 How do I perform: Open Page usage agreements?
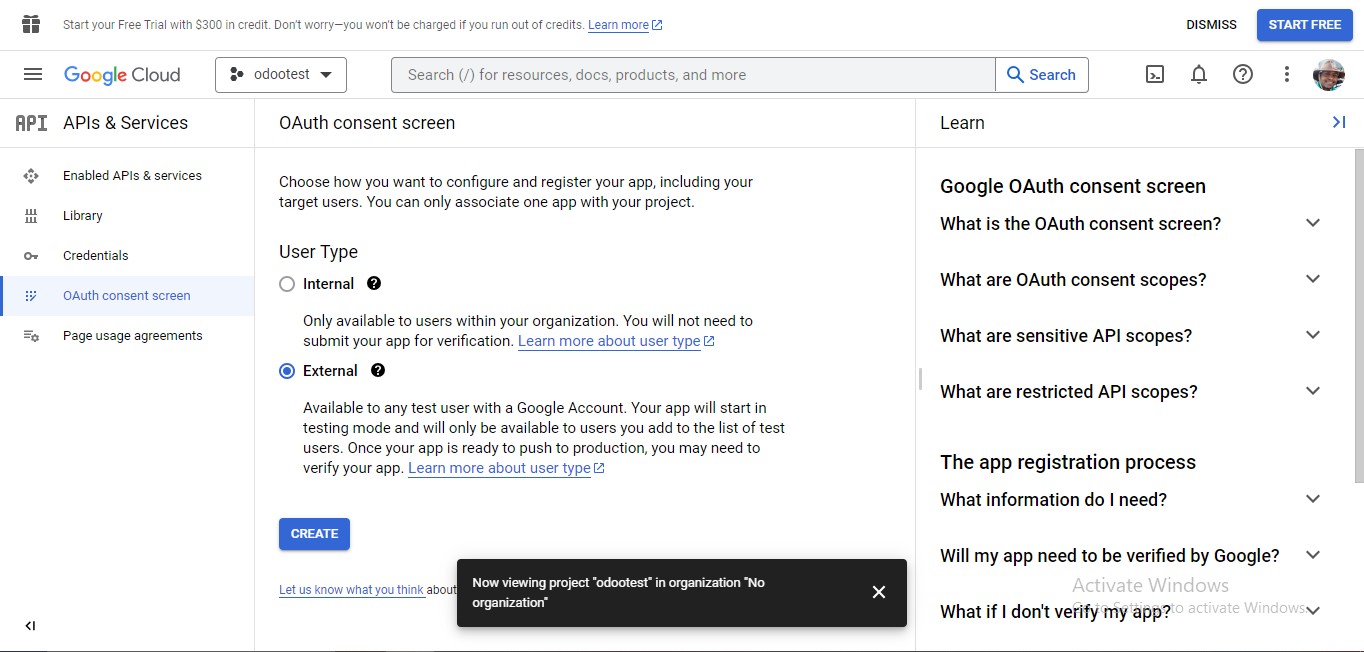[127, 336]
